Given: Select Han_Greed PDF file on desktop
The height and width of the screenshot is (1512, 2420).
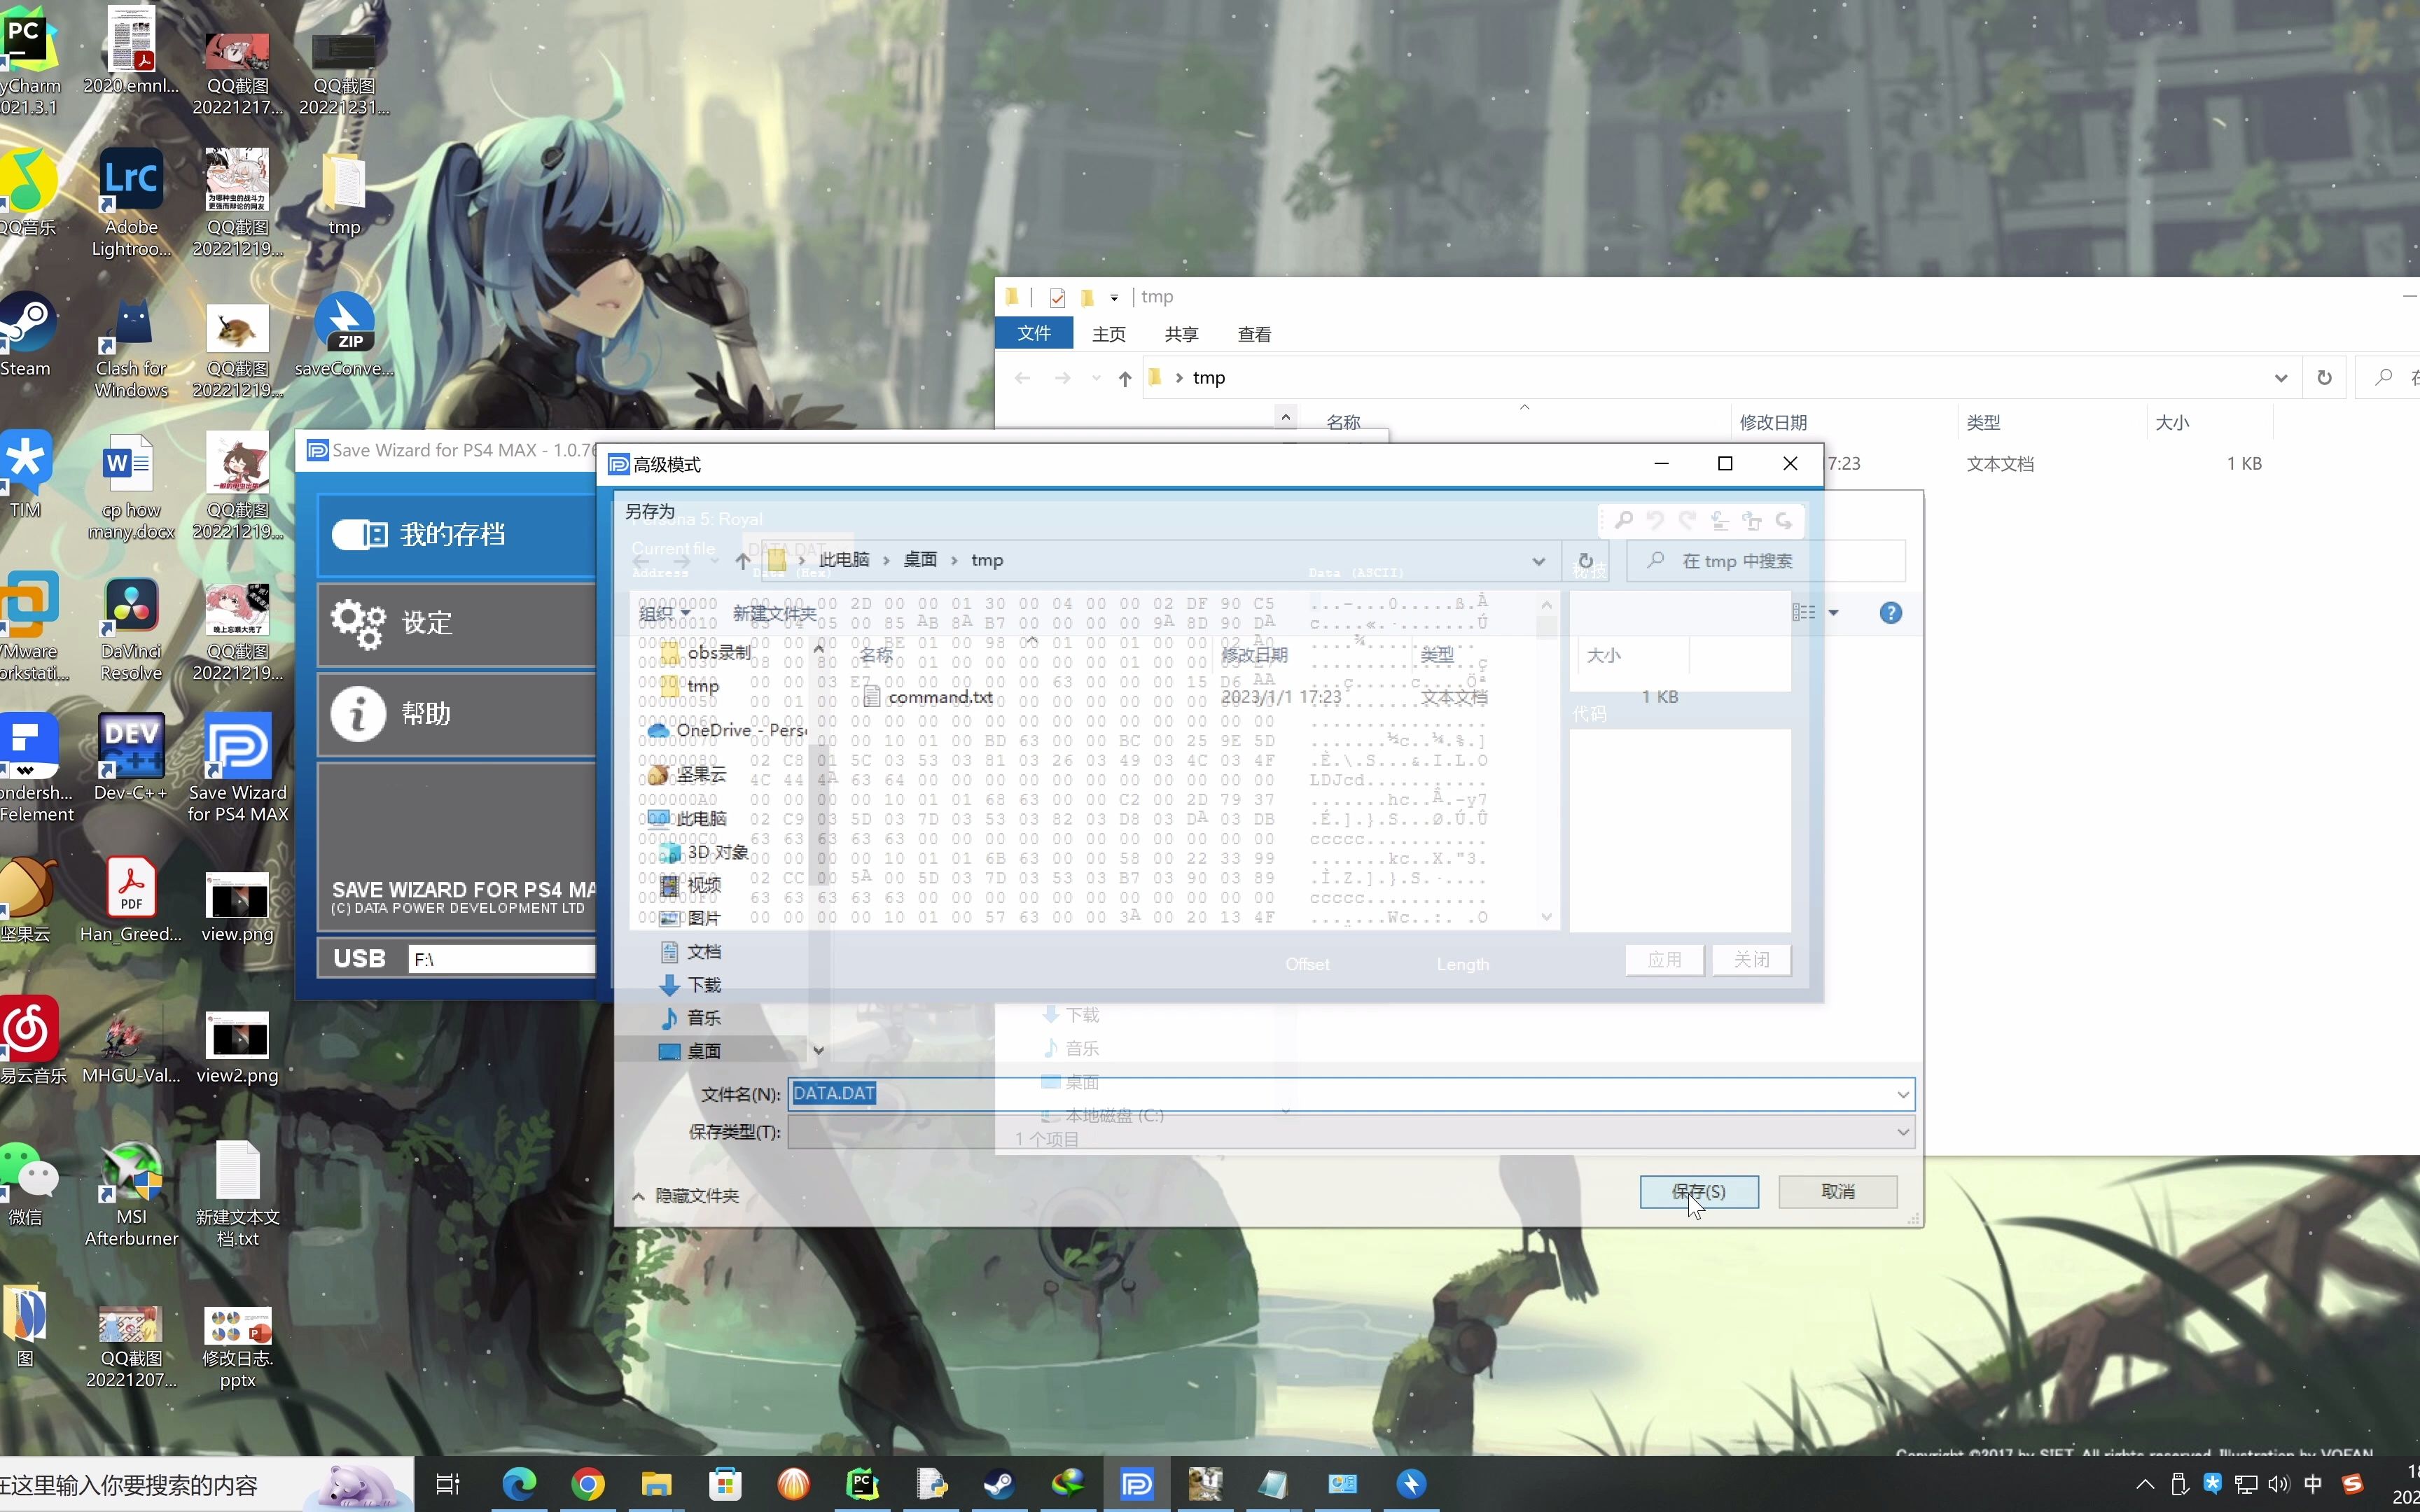Looking at the screenshot, I should [131, 899].
